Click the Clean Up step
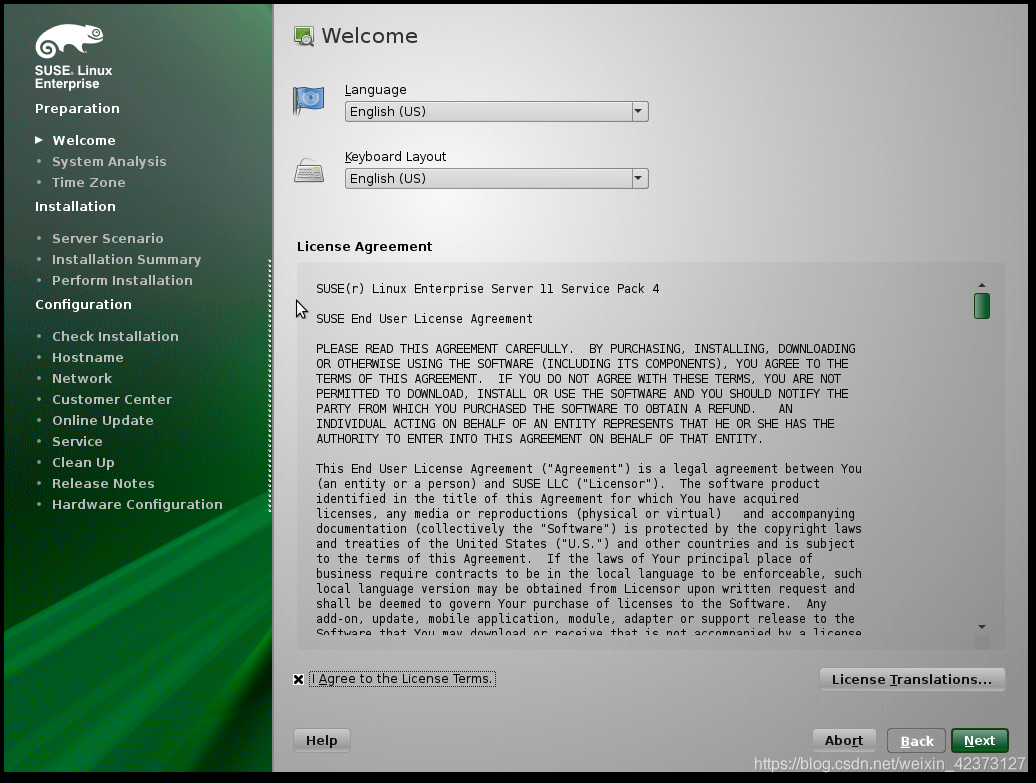1036x783 pixels. point(83,463)
